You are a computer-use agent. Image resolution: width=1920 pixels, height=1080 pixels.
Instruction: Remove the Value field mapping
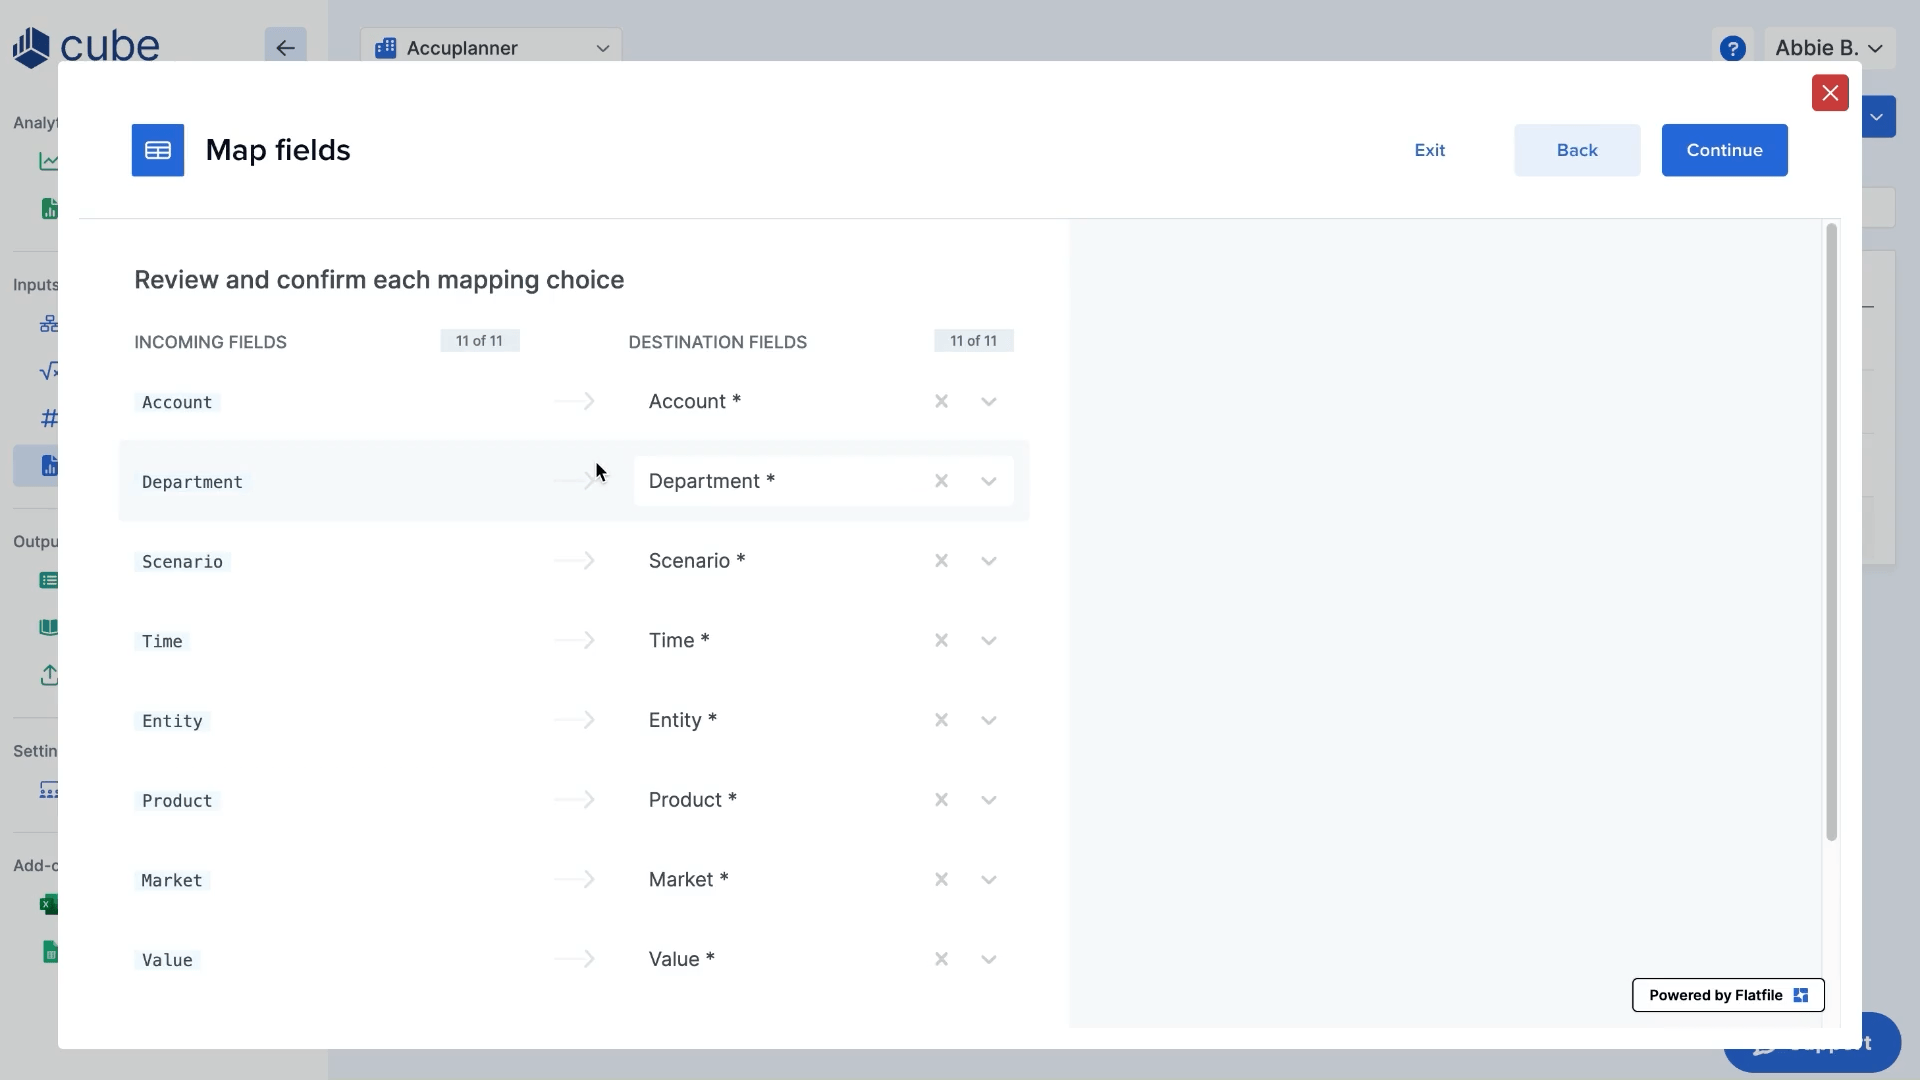click(x=941, y=959)
